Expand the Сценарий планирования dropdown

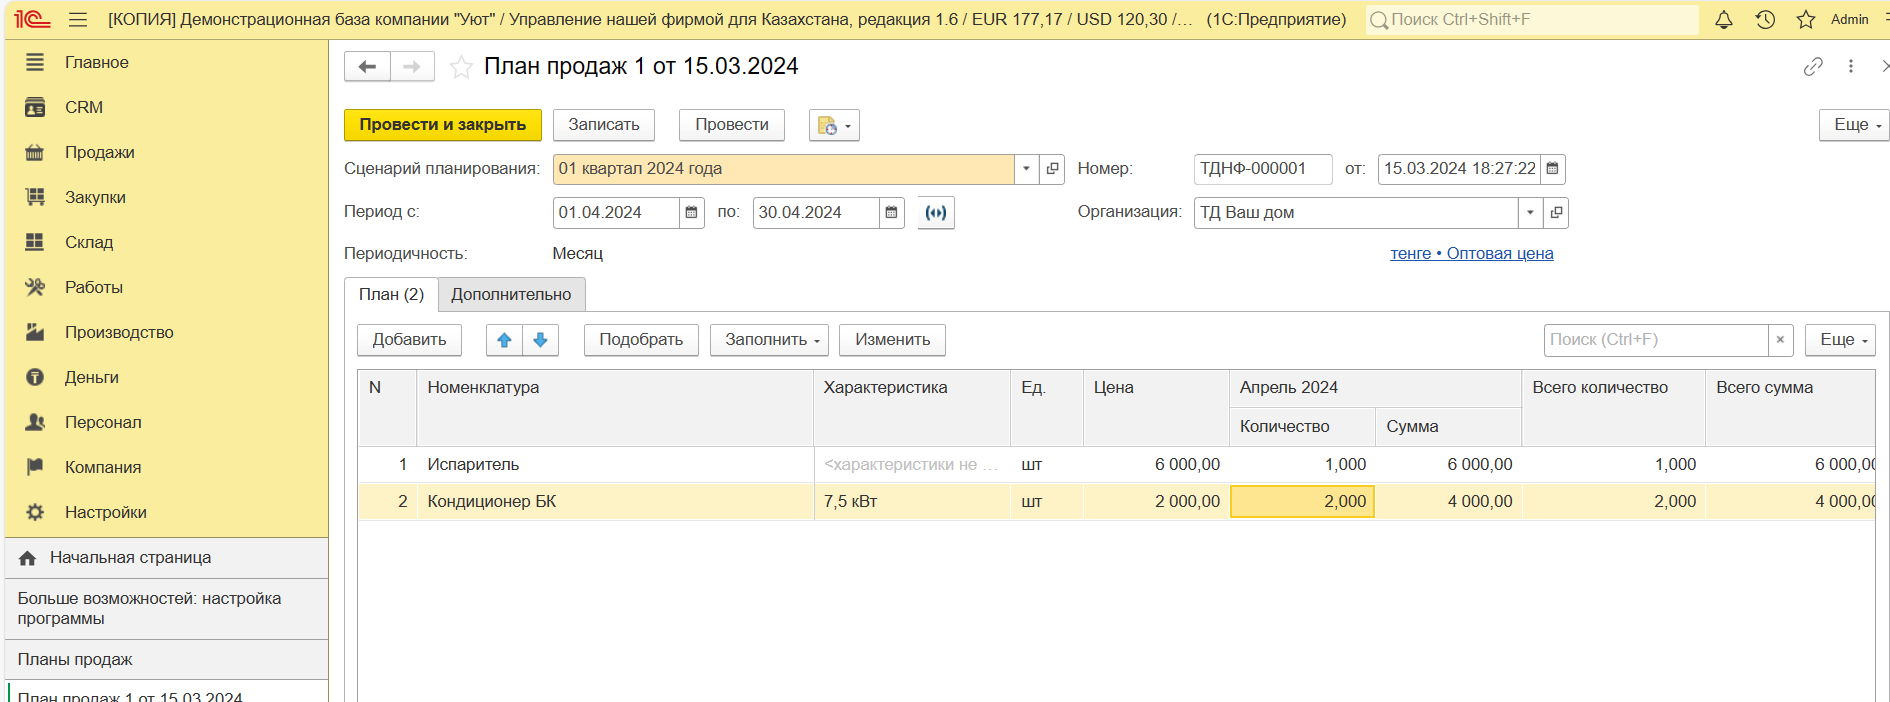pos(1026,169)
